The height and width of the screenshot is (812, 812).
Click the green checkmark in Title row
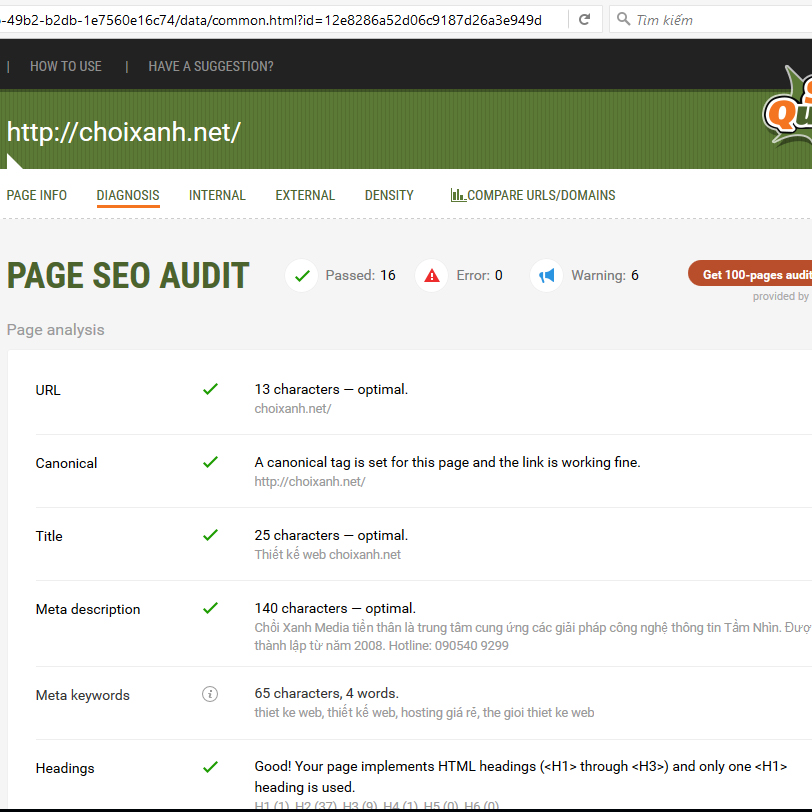(210, 535)
